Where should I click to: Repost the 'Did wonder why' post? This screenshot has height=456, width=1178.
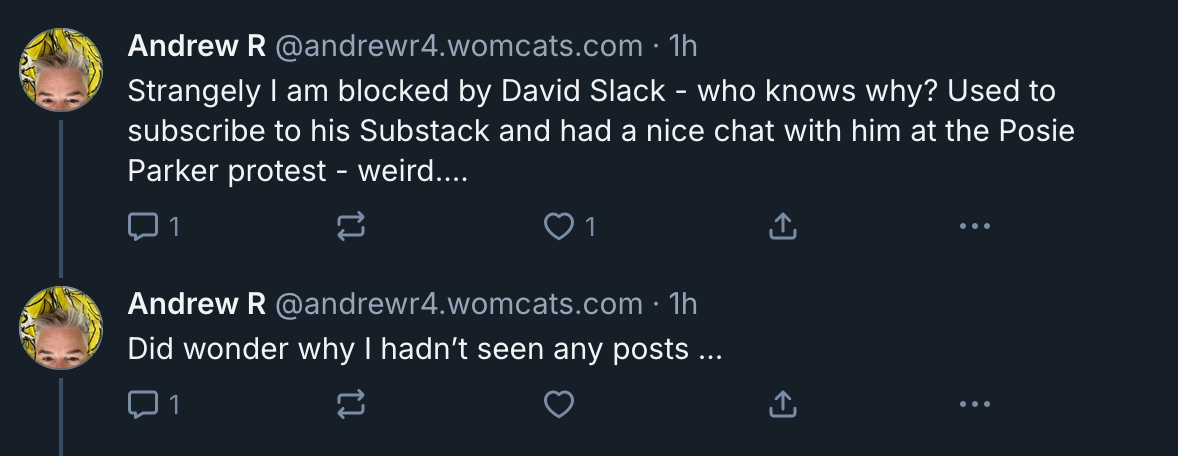point(350,404)
